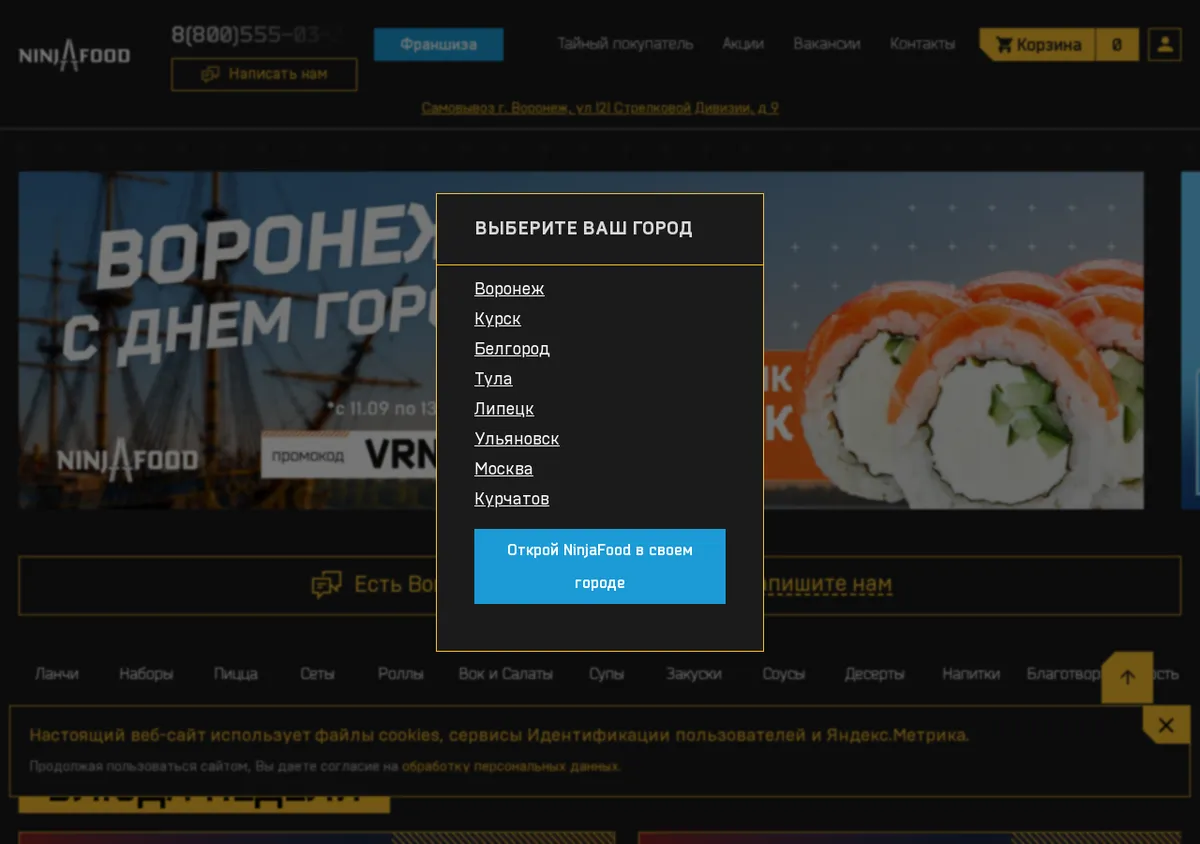The width and height of the screenshot is (1200, 844).
Task: Close the cookies notification banner
Action: pyautogui.click(x=1166, y=725)
